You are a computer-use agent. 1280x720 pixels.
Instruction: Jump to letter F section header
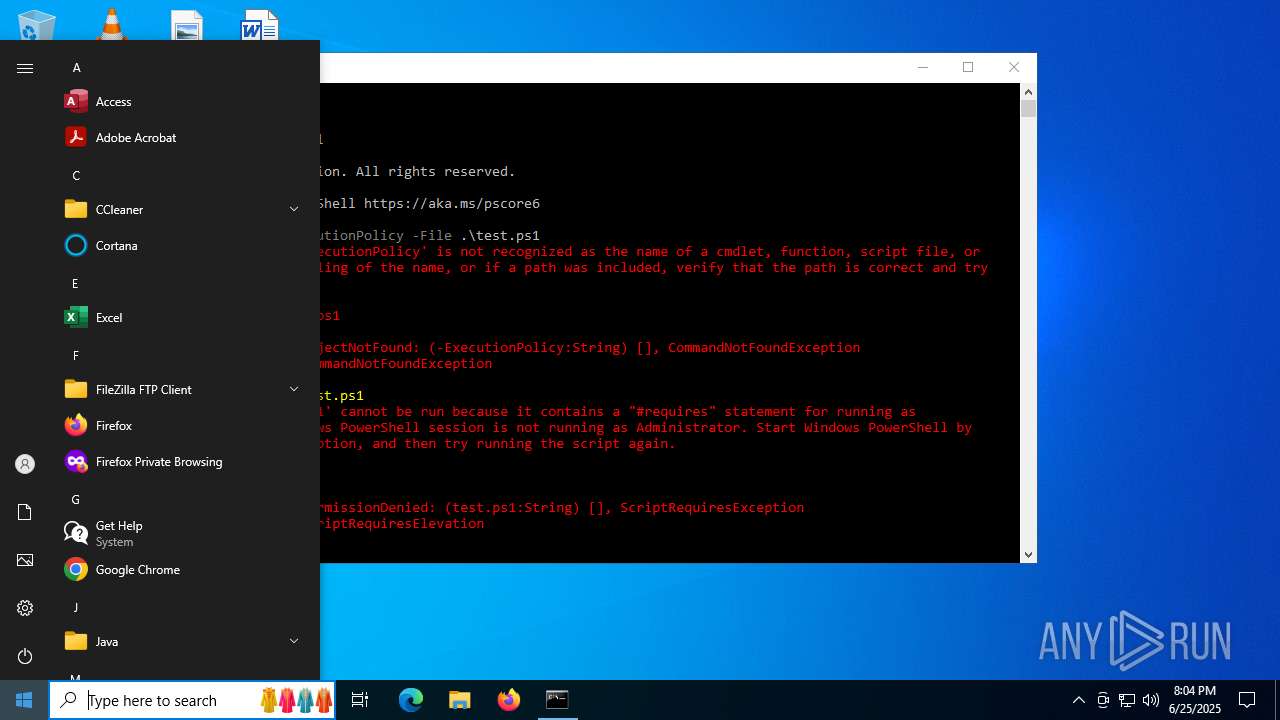(x=76, y=356)
